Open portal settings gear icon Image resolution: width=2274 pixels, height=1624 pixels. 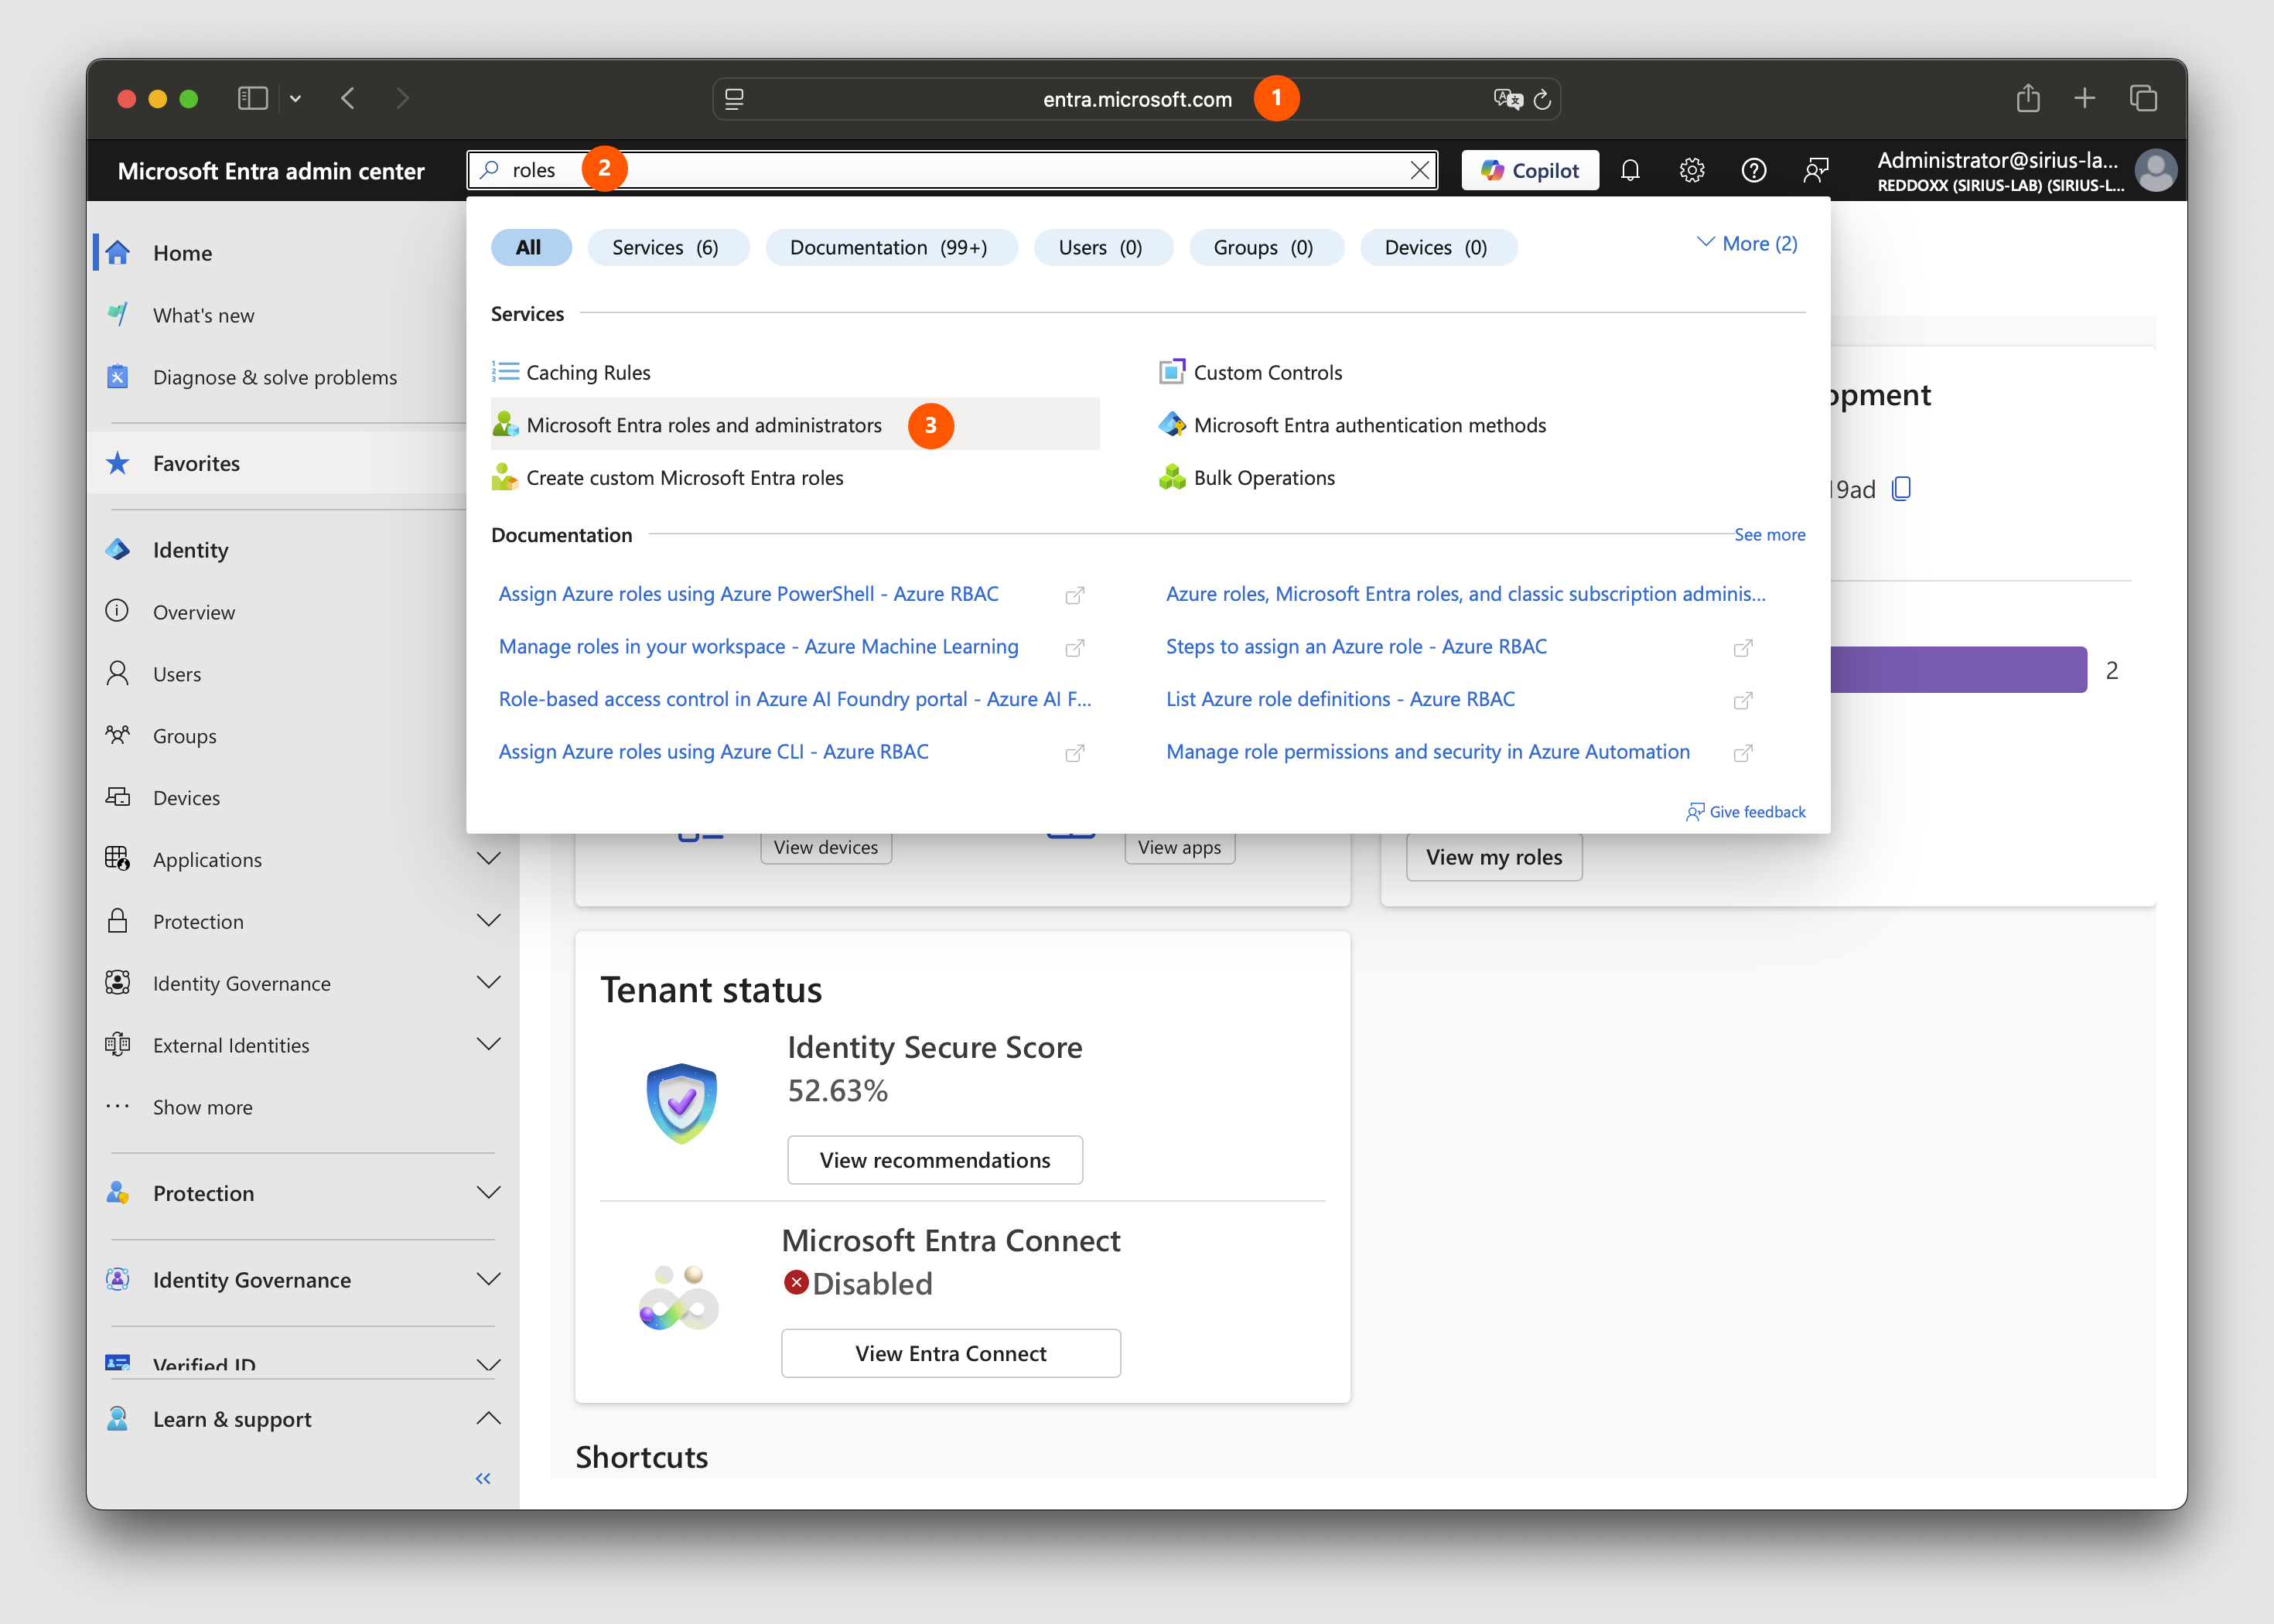pos(1692,170)
